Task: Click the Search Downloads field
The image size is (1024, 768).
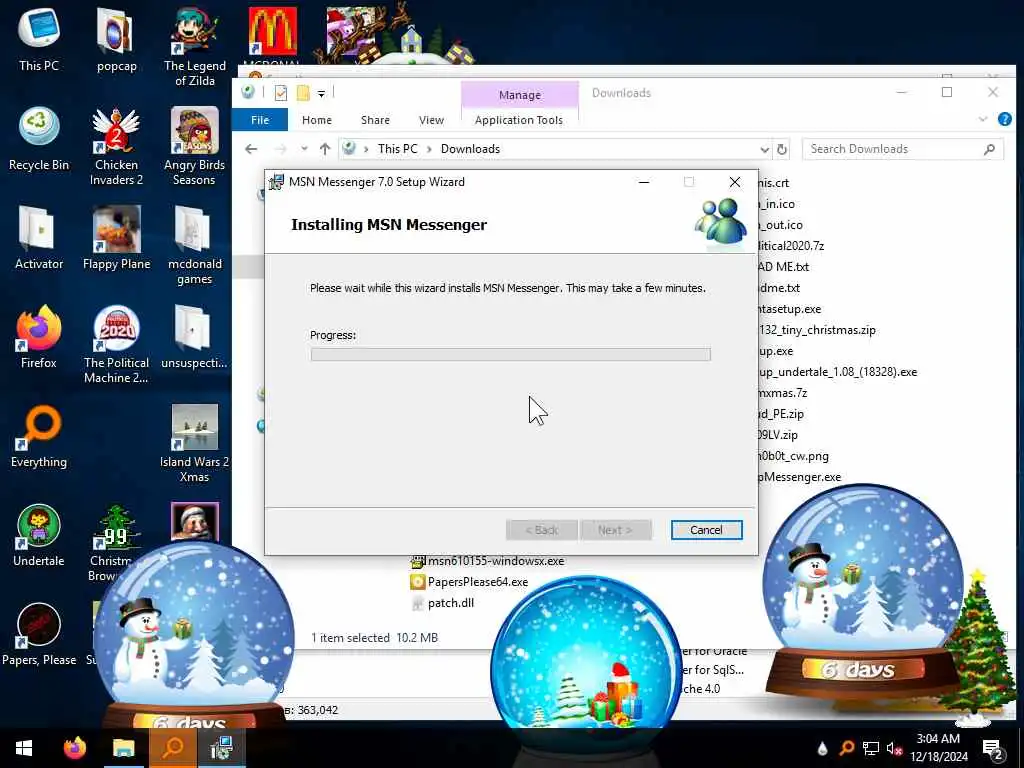Action: point(903,149)
